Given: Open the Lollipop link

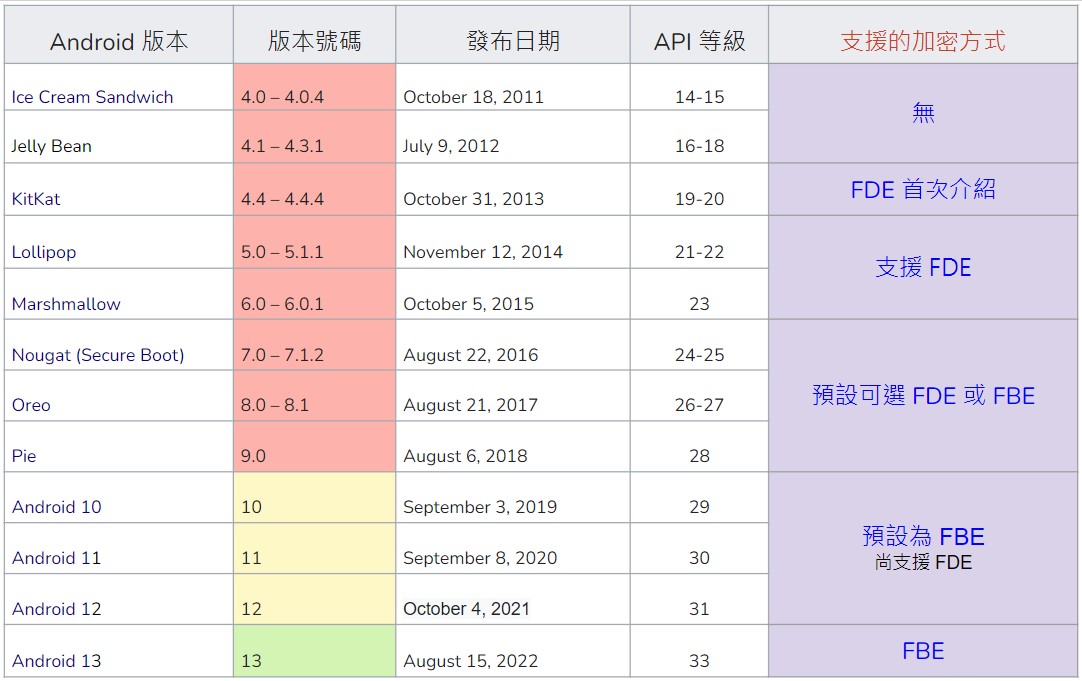Looking at the screenshot, I should [43, 252].
